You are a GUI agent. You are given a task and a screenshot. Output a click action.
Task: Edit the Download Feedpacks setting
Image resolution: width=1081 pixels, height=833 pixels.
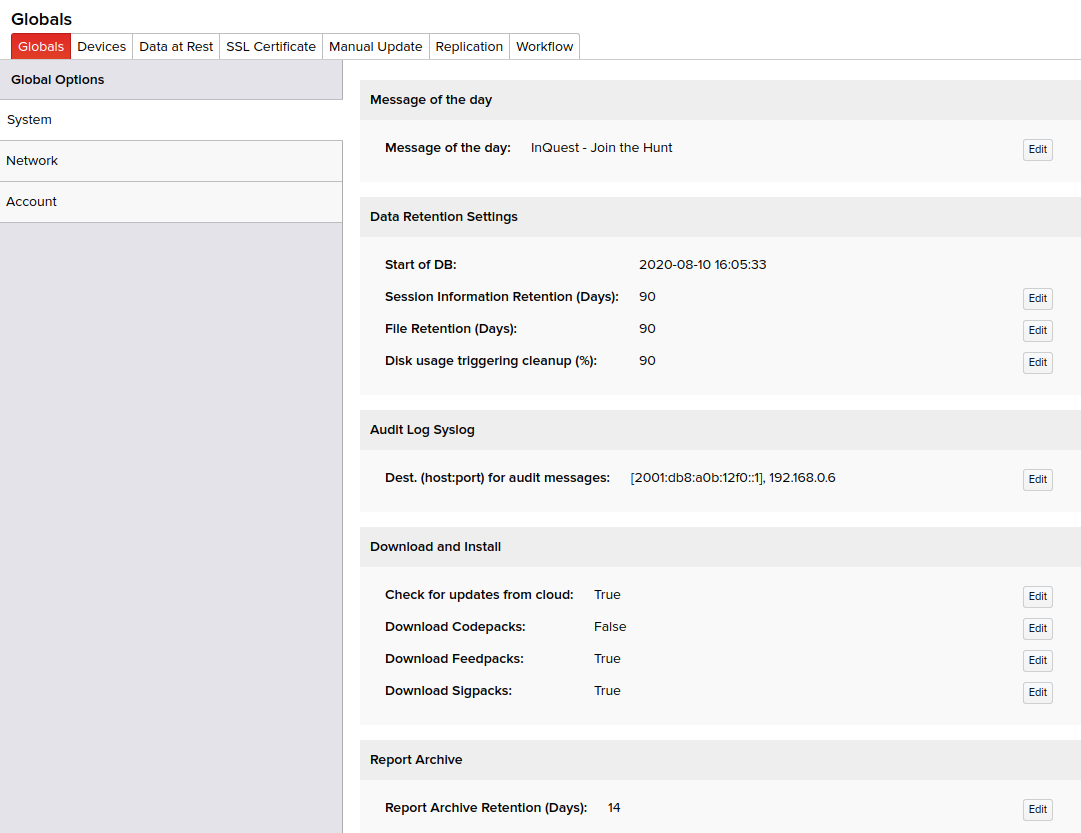[x=1037, y=661]
